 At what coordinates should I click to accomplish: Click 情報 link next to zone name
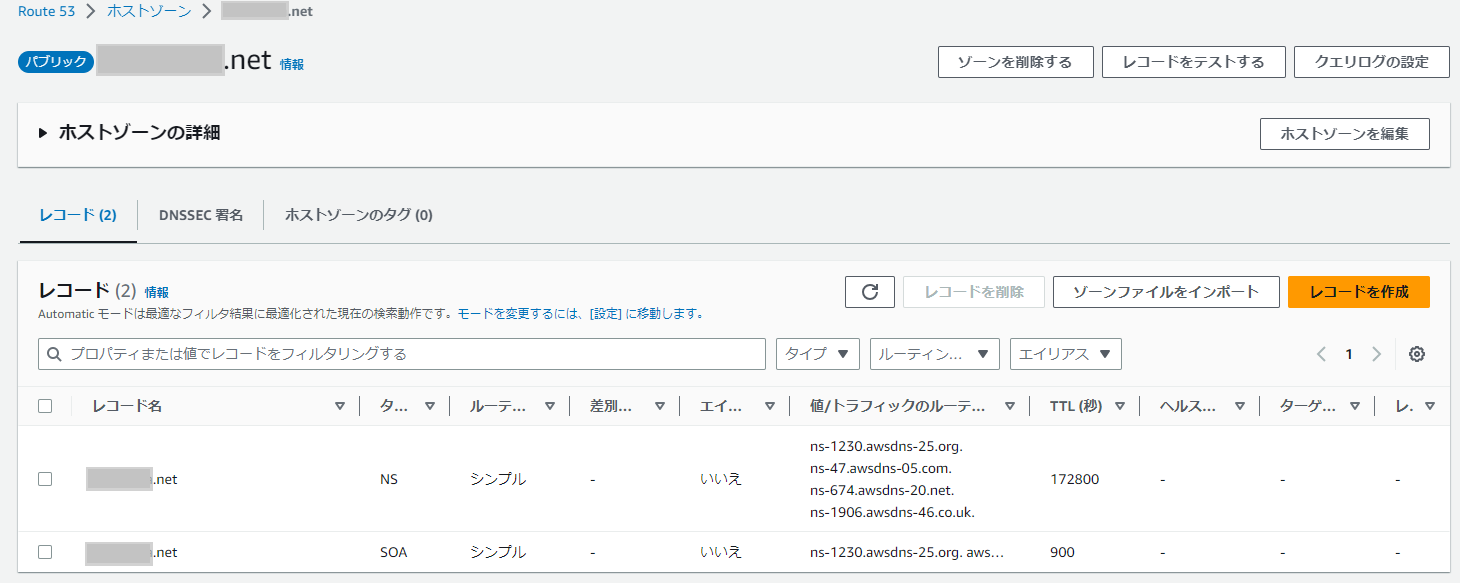click(292, 64)
